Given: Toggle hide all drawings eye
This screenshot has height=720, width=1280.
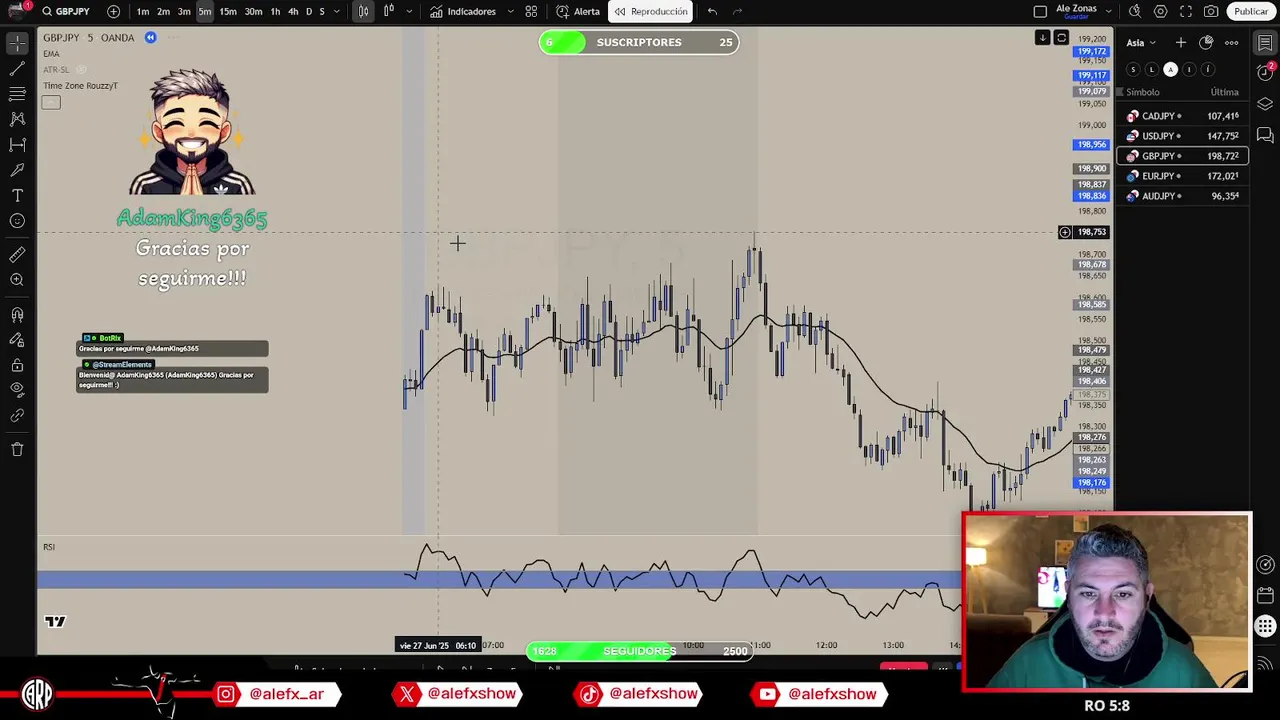Looking at the screenshot, I should 17,390.
